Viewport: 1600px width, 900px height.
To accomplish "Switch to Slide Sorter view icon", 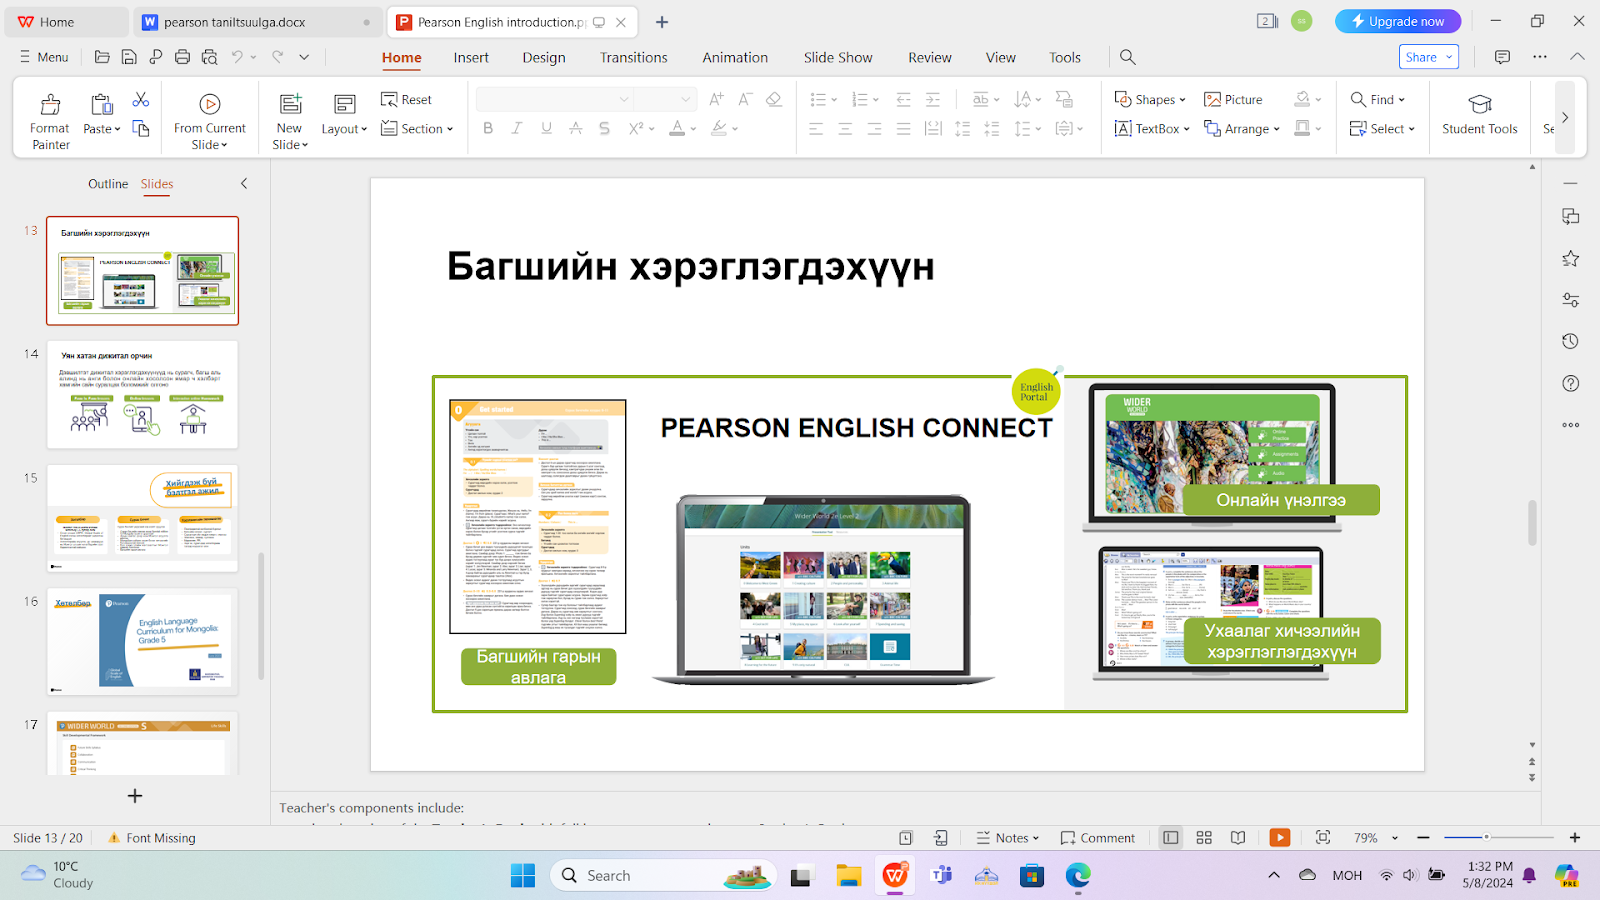I will [1204, 838].
